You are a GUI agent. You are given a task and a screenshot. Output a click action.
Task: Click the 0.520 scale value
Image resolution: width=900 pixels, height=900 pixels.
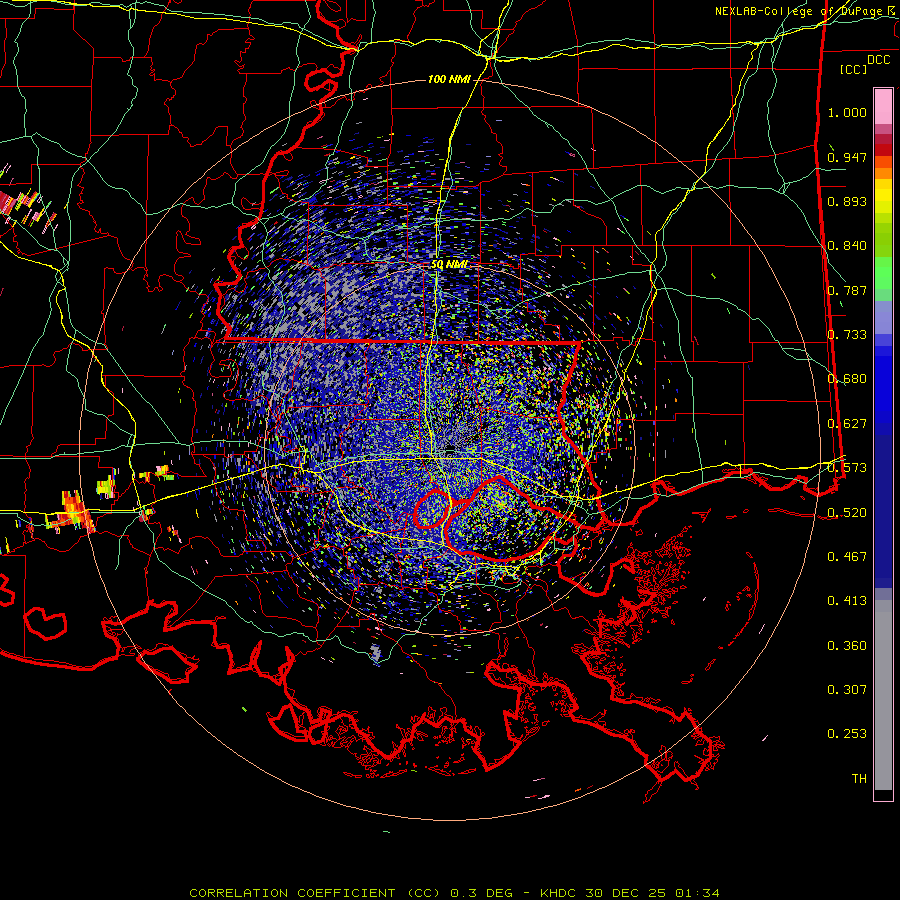click(x=847, y=513)
